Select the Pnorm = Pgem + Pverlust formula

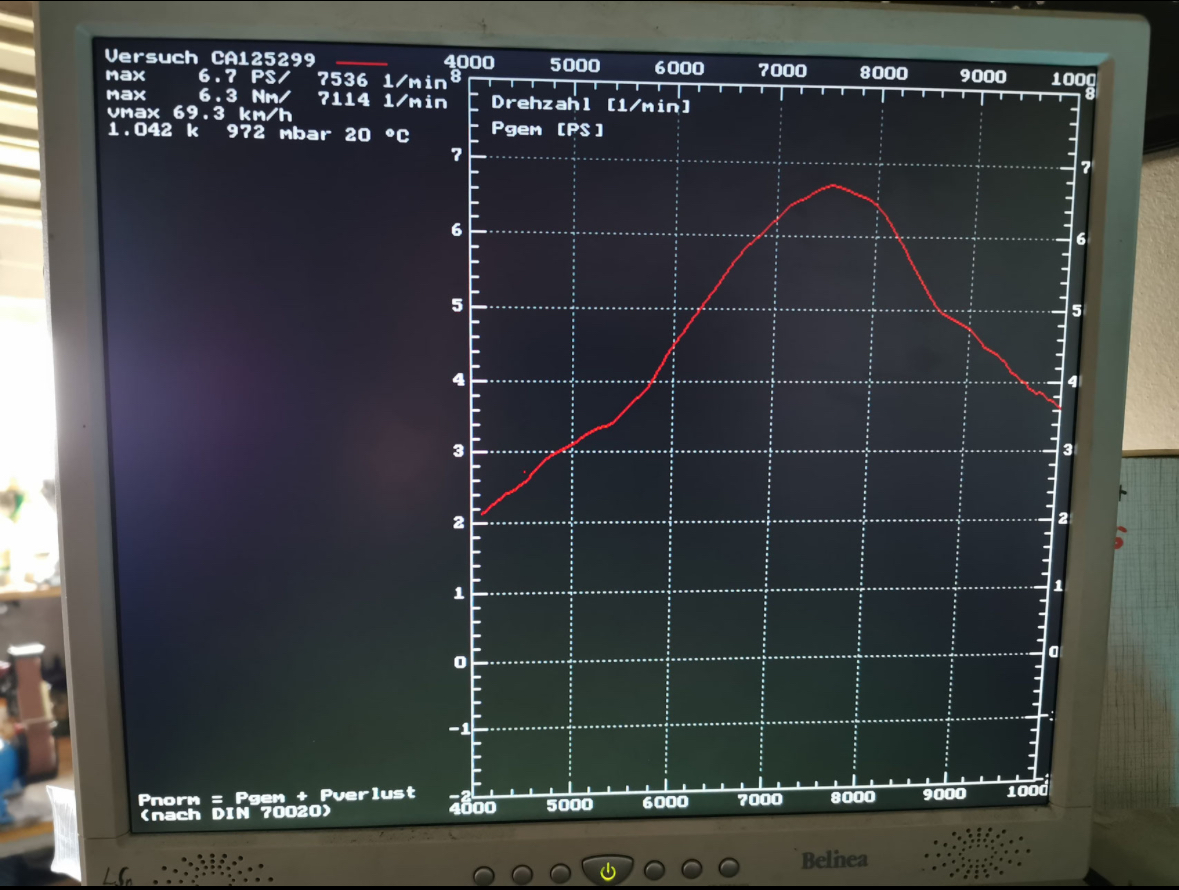coord(277,796)
